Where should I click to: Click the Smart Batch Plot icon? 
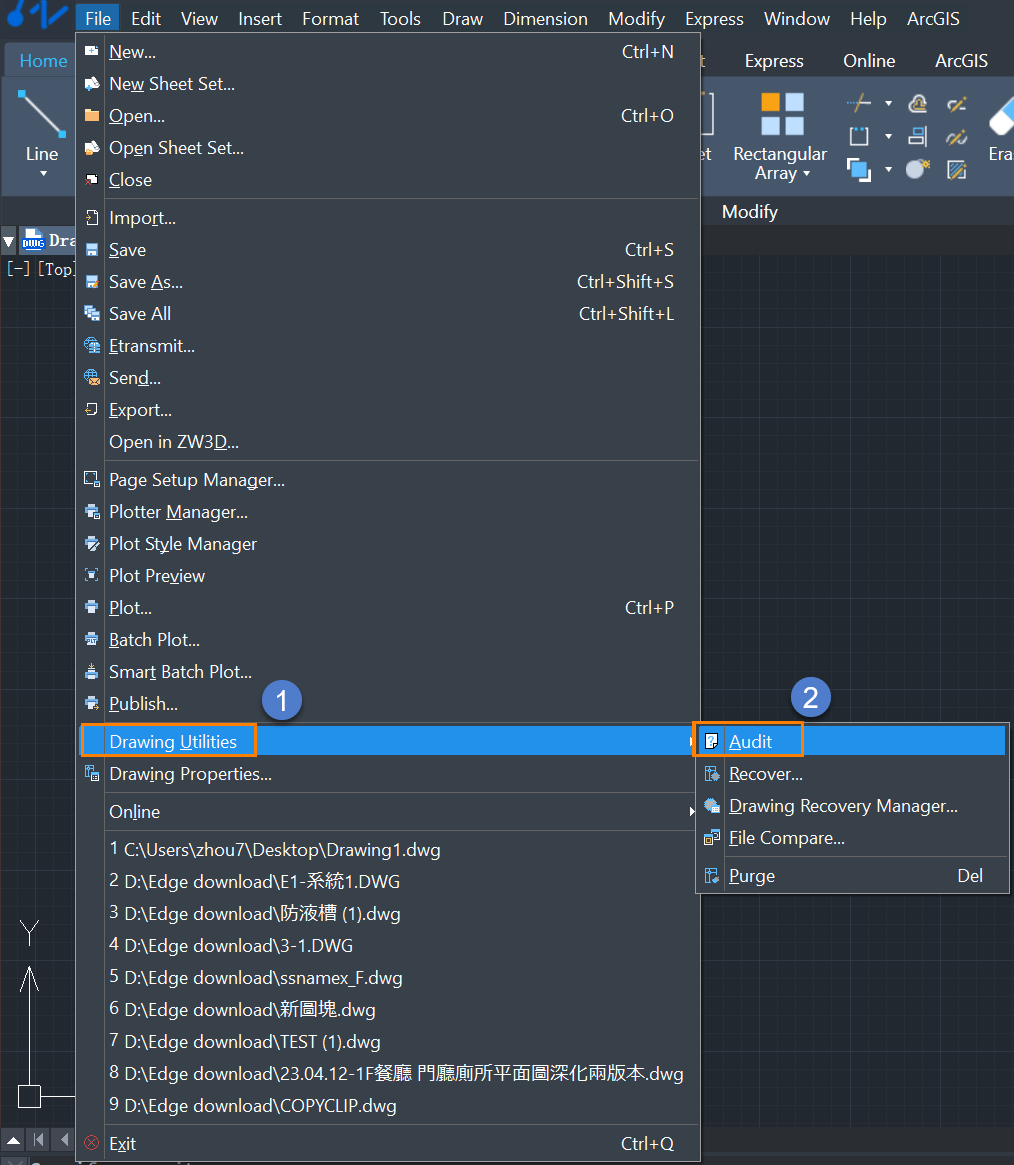coord(91,671)
